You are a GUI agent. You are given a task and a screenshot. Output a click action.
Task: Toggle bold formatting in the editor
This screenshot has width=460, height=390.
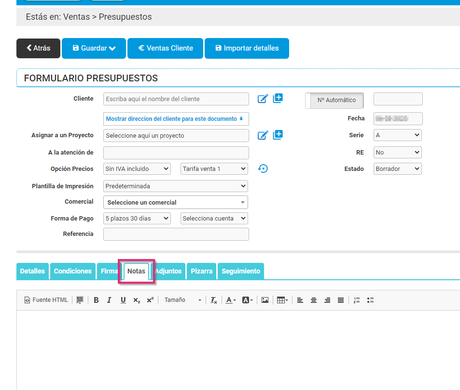[96, 300]
